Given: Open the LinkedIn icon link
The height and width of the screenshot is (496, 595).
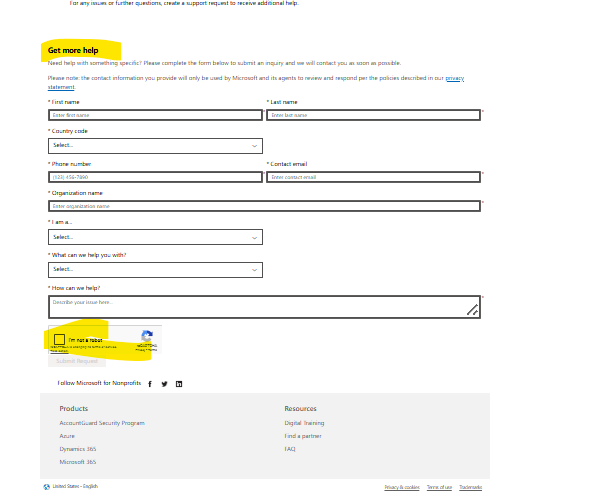Looking at the screenshot, I should pos(179,384).
